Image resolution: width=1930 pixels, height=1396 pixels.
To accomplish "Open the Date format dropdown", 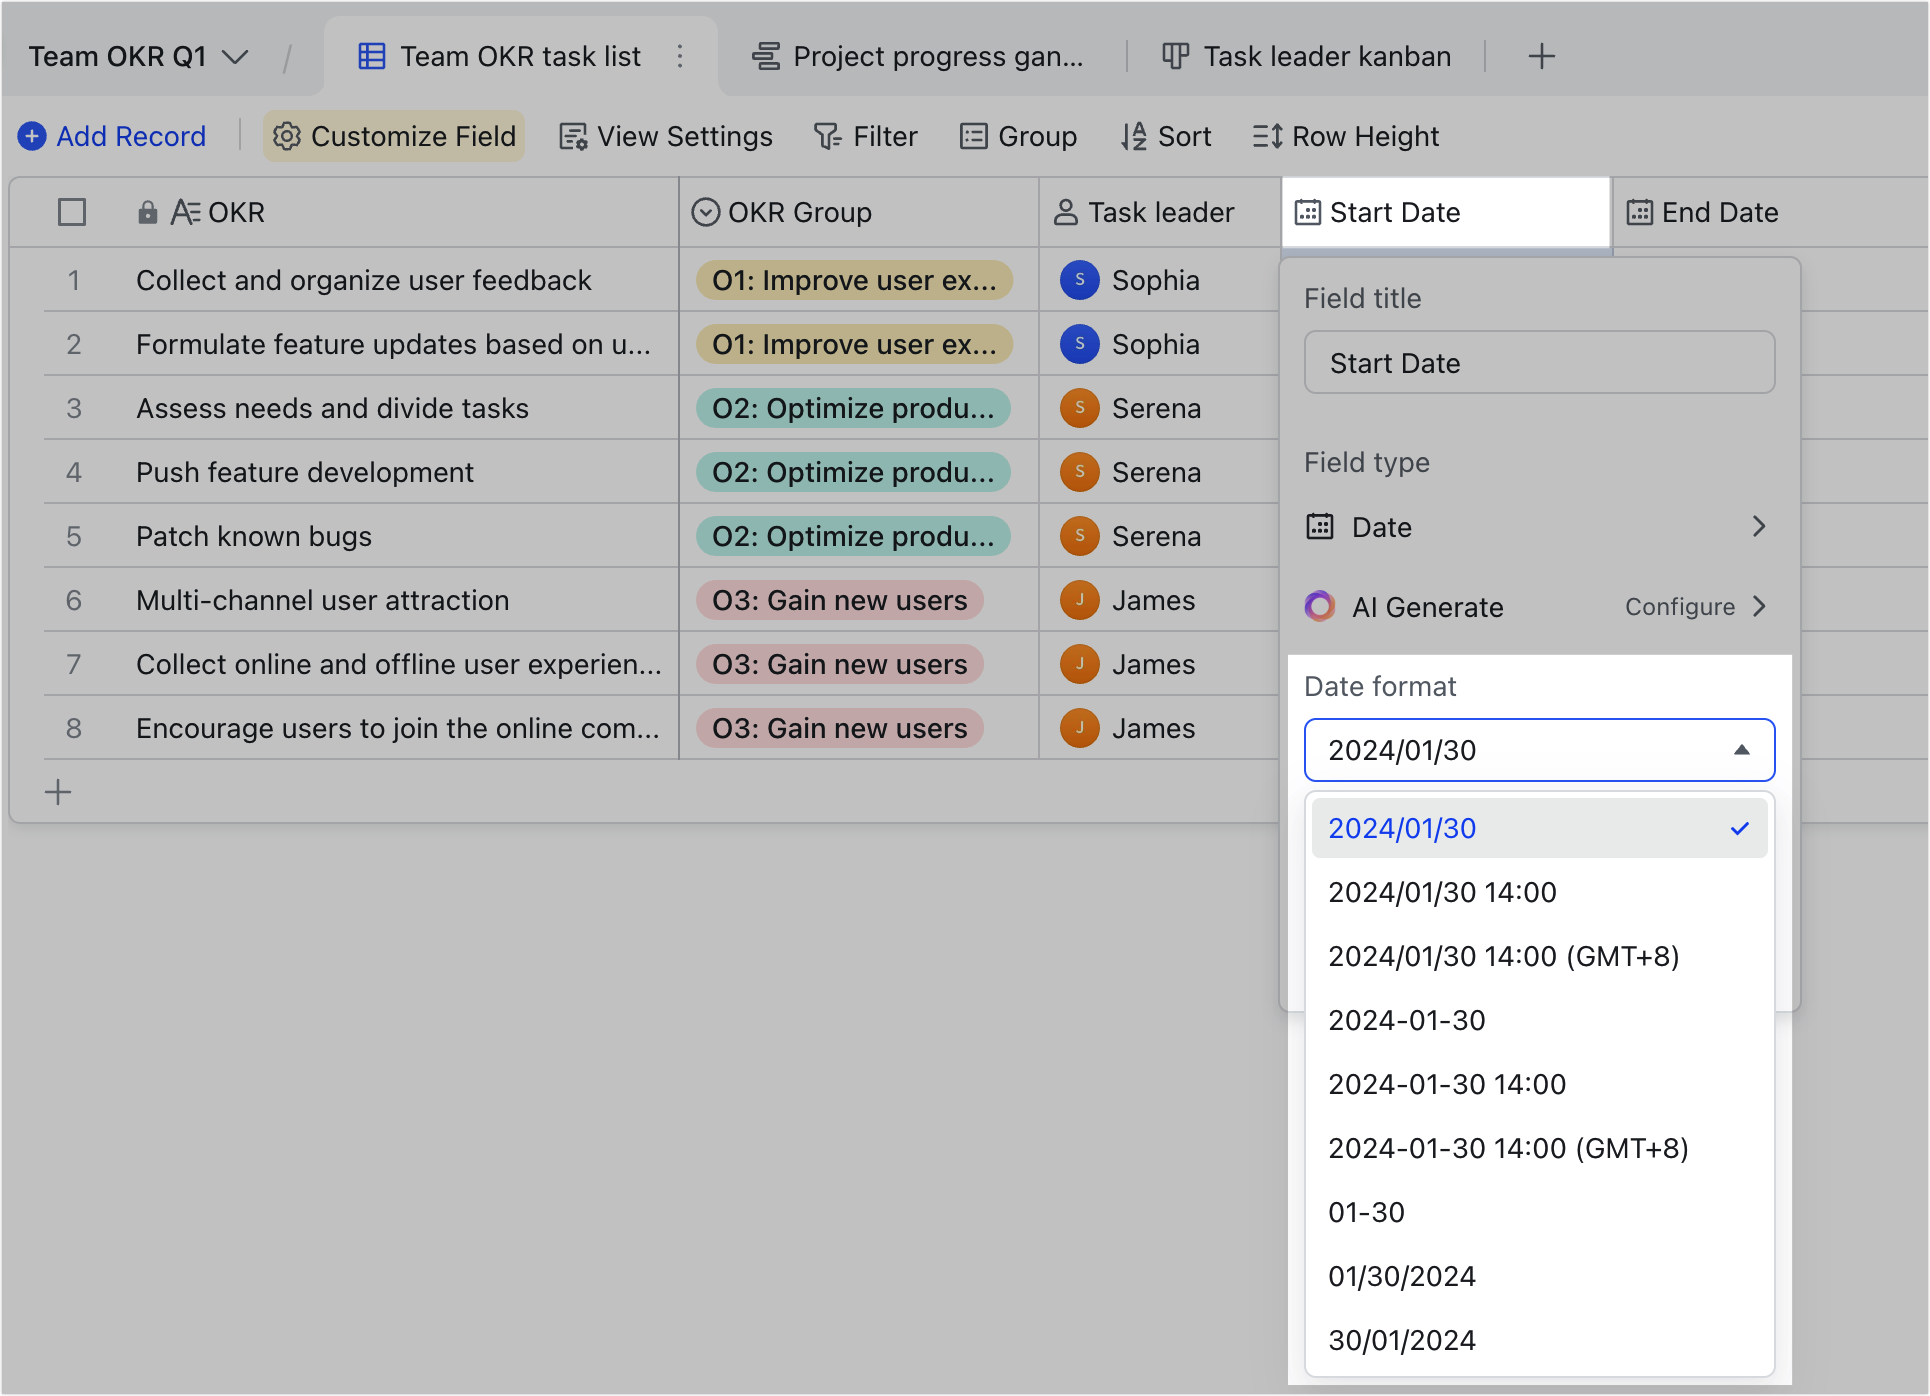I will coord(1540,750).
